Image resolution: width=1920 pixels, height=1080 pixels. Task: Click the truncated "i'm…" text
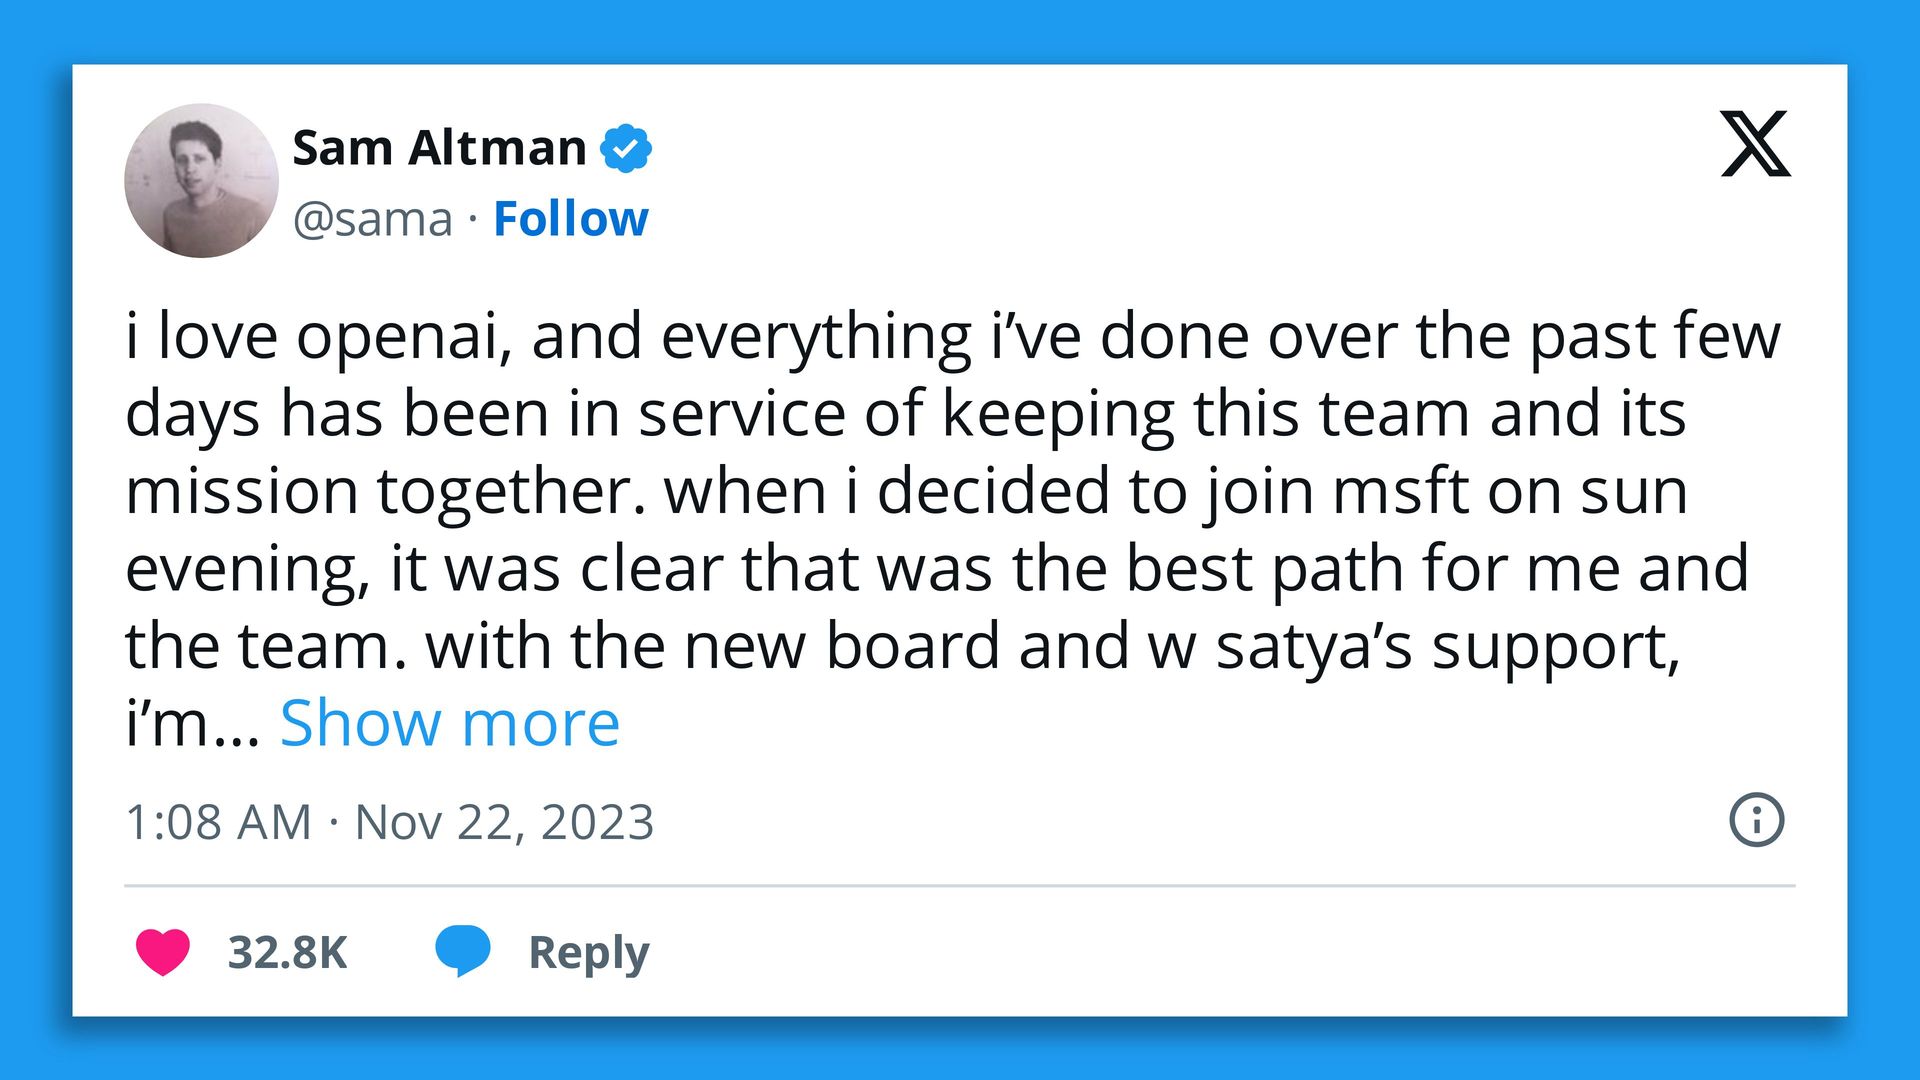click(192, 723)
